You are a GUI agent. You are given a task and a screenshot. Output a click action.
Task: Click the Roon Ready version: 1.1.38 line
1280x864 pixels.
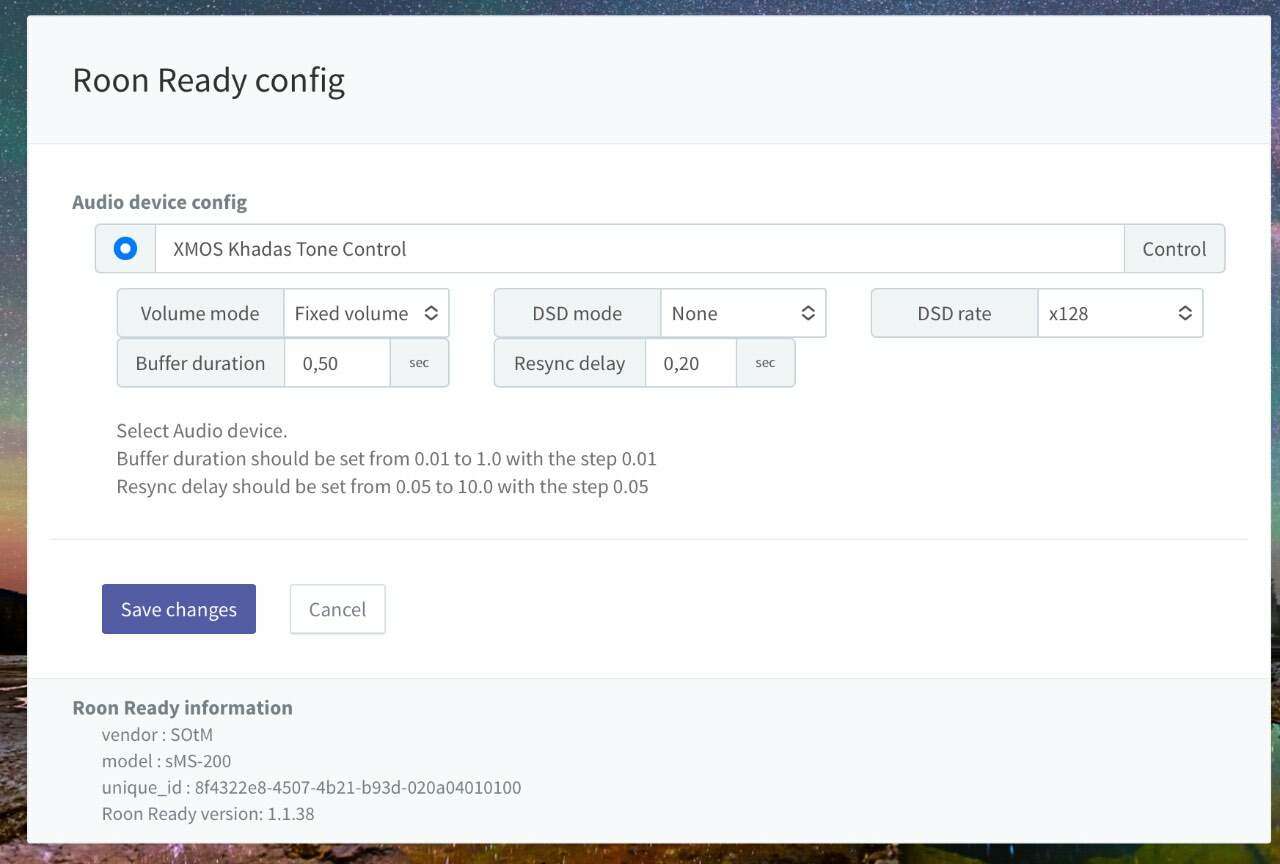pyautogui.click(x=208, y=814)
